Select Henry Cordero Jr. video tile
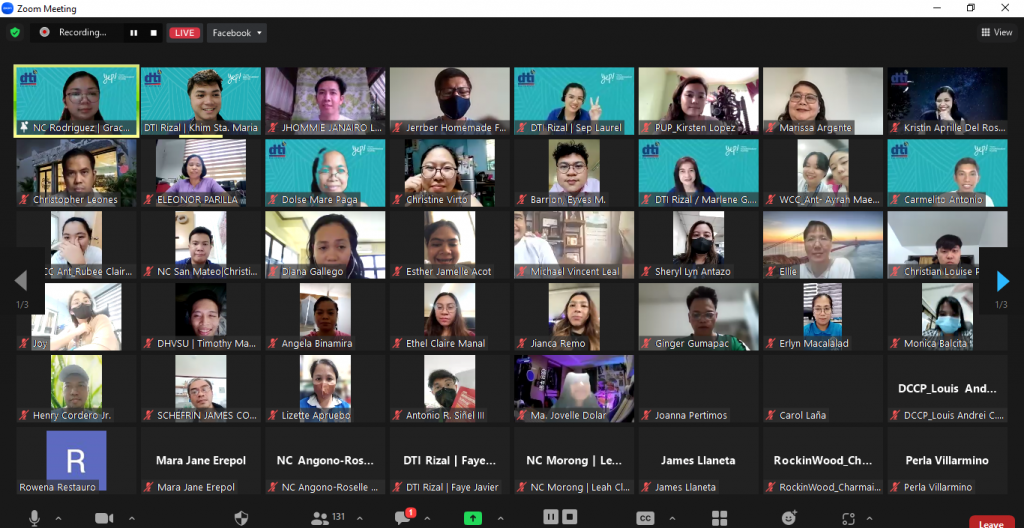Screen dimensions: 1024x528 point(76,388)
